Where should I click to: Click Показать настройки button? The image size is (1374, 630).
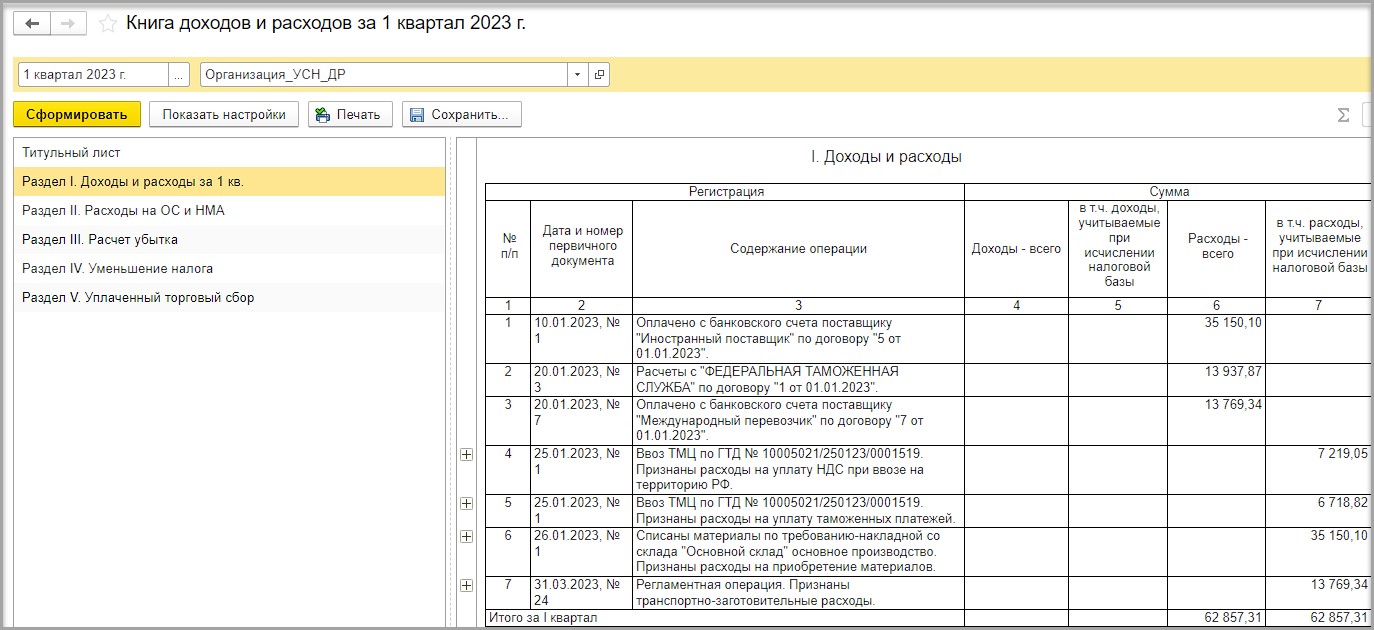pyautogui.click(x=224, y=115)
